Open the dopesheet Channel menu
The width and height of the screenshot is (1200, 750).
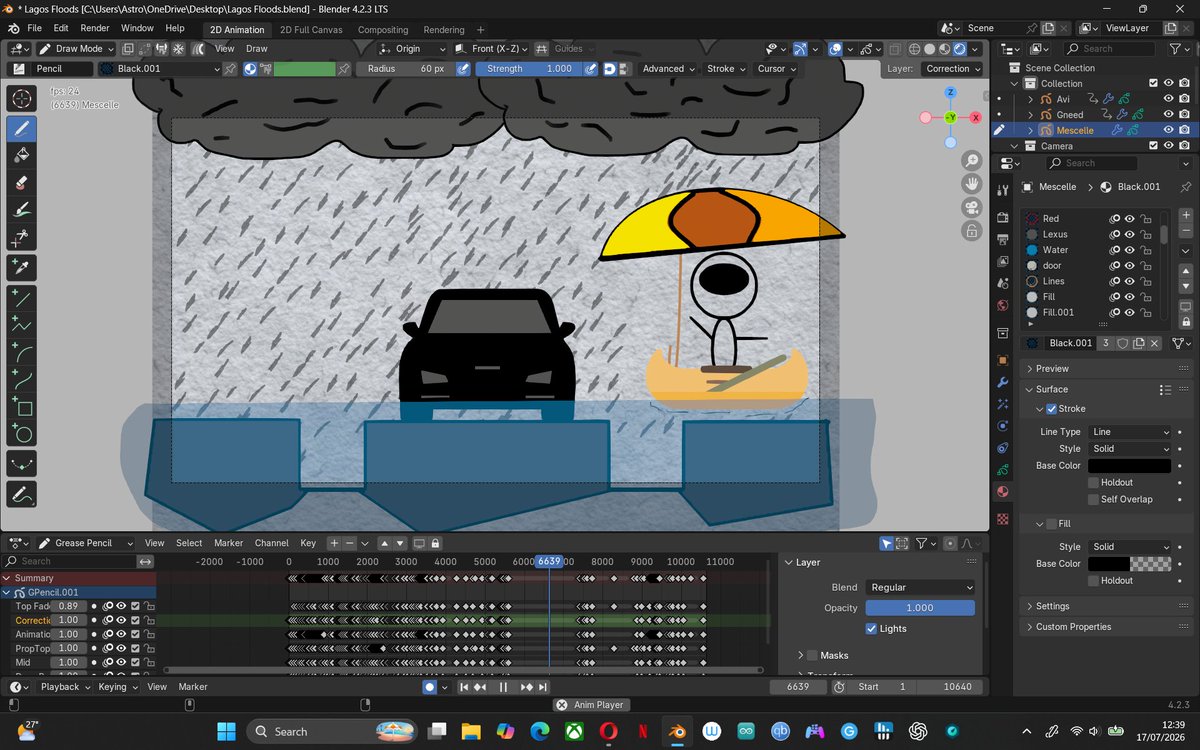(x=271, y=543)
